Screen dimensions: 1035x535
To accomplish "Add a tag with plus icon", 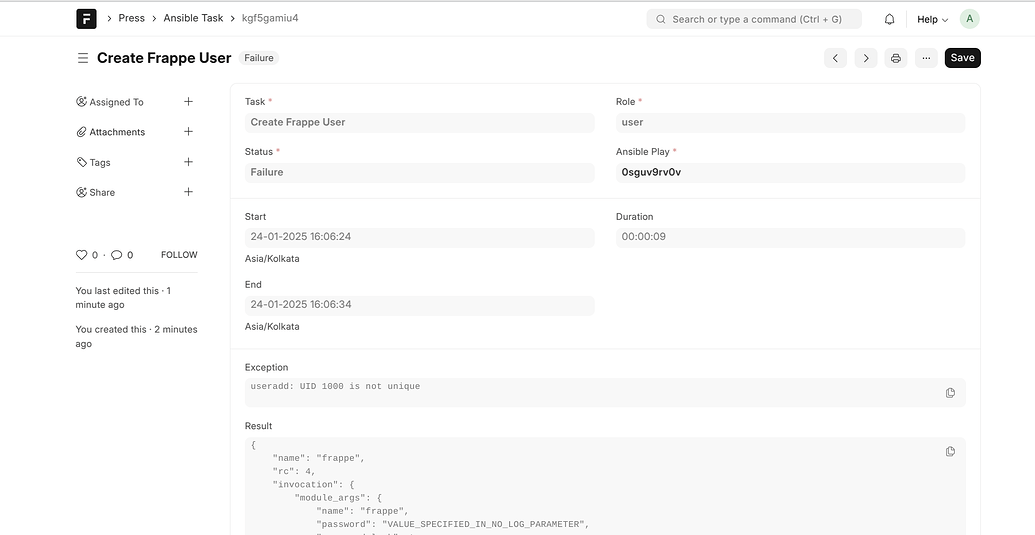I will click(188, 162).
